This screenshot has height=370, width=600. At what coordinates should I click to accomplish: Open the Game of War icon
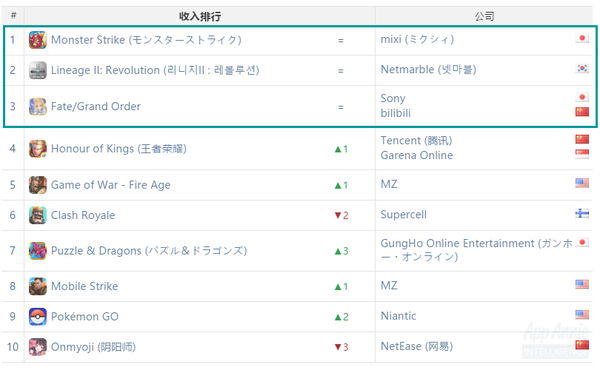38,185
